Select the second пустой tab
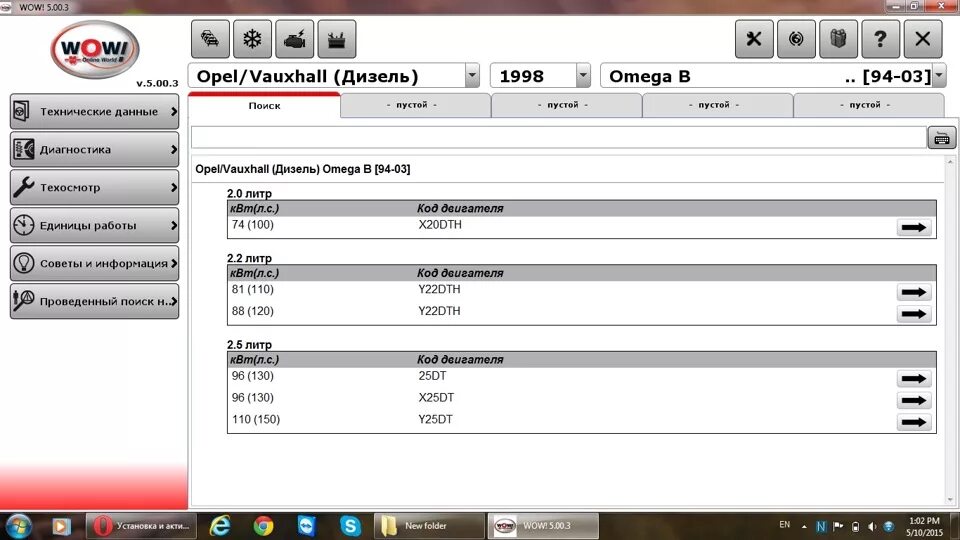This screenshot has width=960, height=540. 567,105
